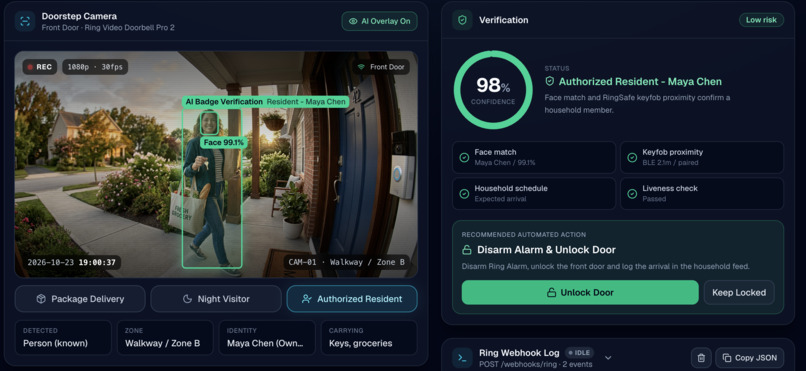Click the person-check icon in Authorized Resident

(x=307, y=299)
